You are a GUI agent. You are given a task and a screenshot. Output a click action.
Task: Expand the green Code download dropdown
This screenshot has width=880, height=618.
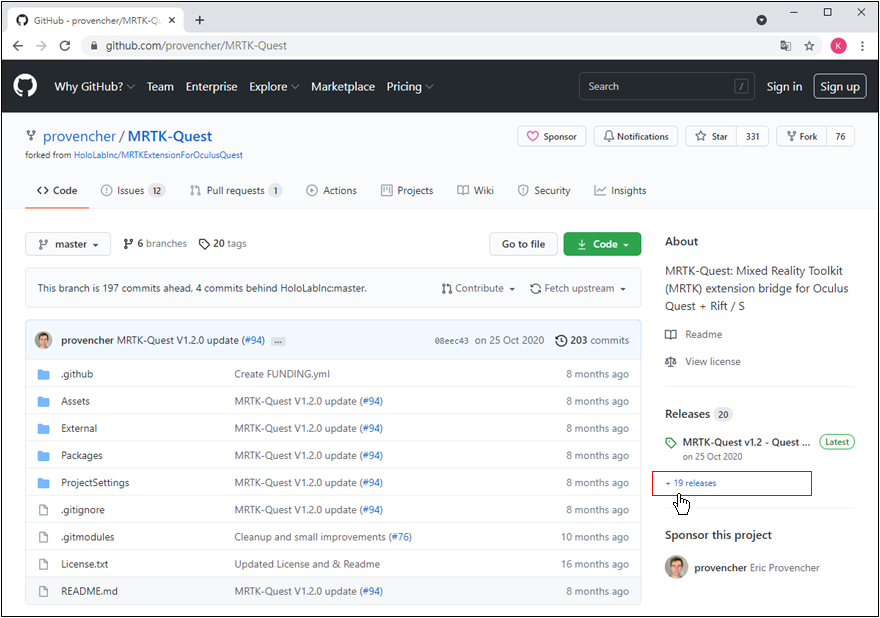tap(602, 244)
